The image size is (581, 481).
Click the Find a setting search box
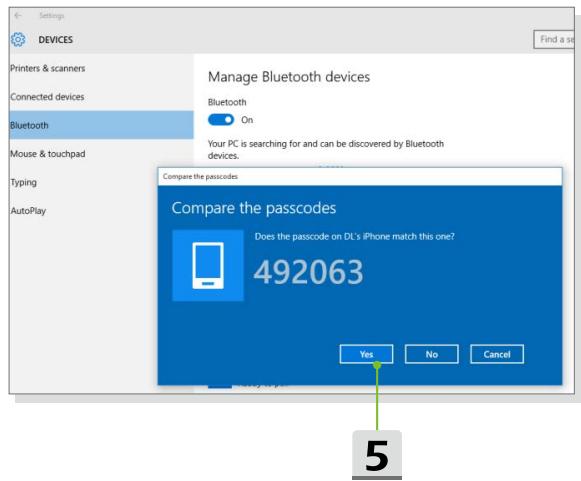coord(554,39)
